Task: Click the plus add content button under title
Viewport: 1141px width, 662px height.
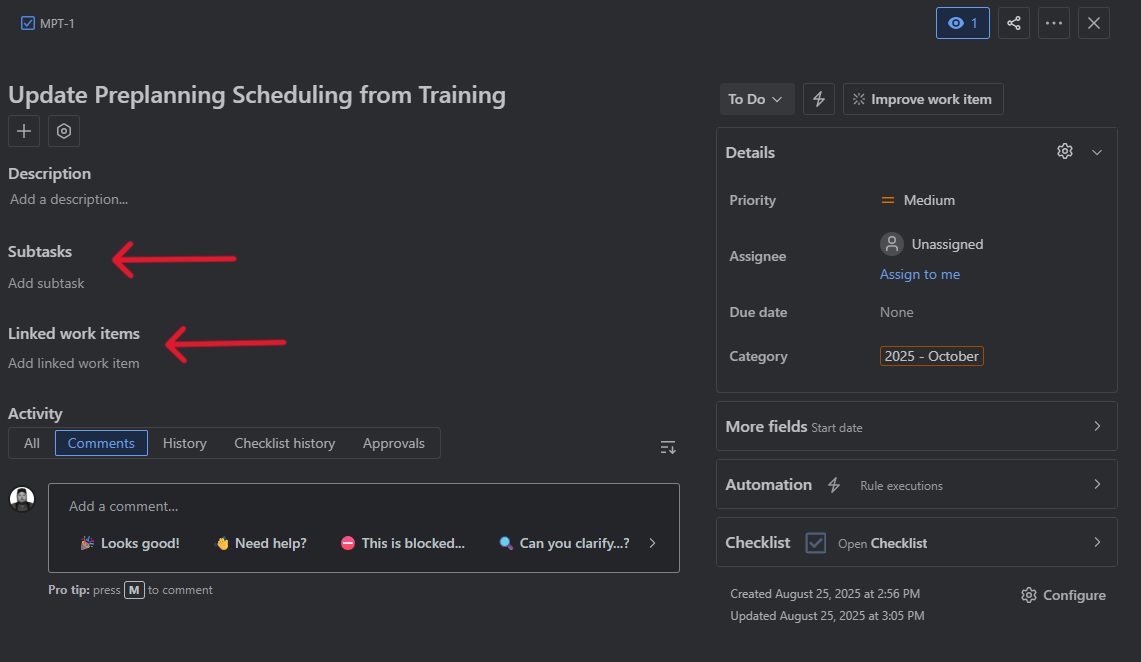Action: (24, 131)
